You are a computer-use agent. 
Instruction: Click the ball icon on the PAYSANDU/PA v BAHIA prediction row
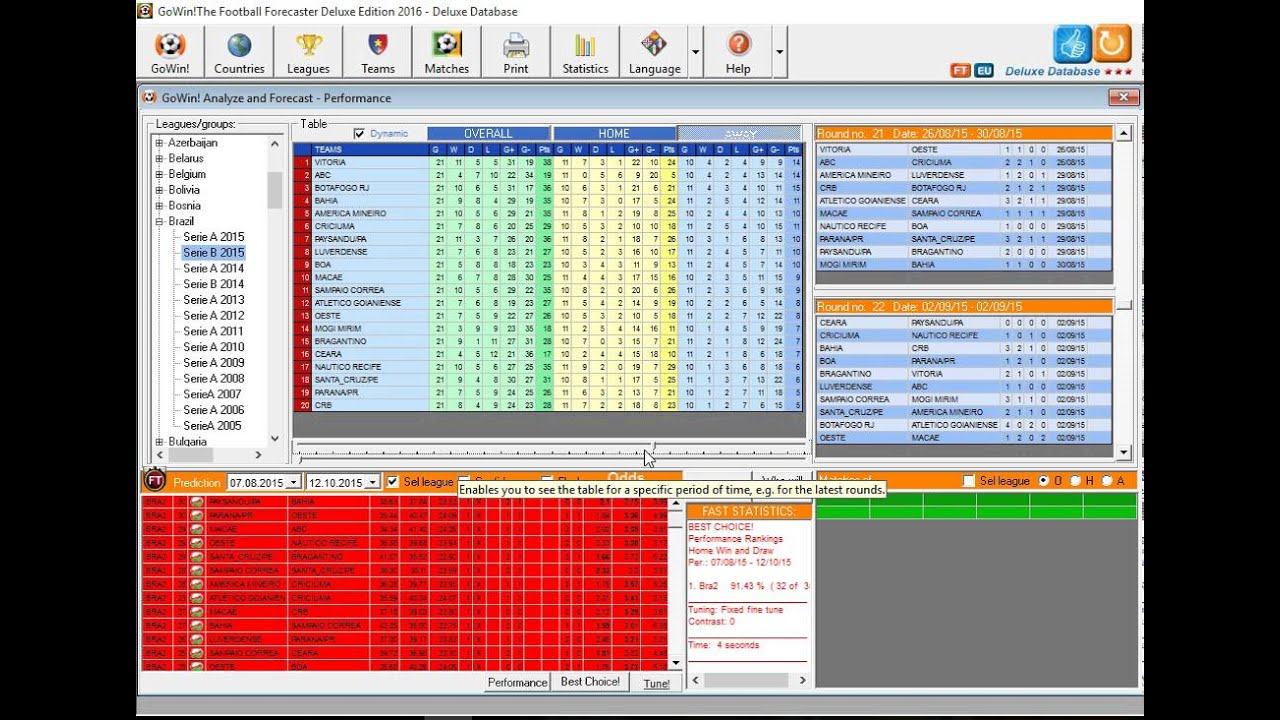[197, 502]
